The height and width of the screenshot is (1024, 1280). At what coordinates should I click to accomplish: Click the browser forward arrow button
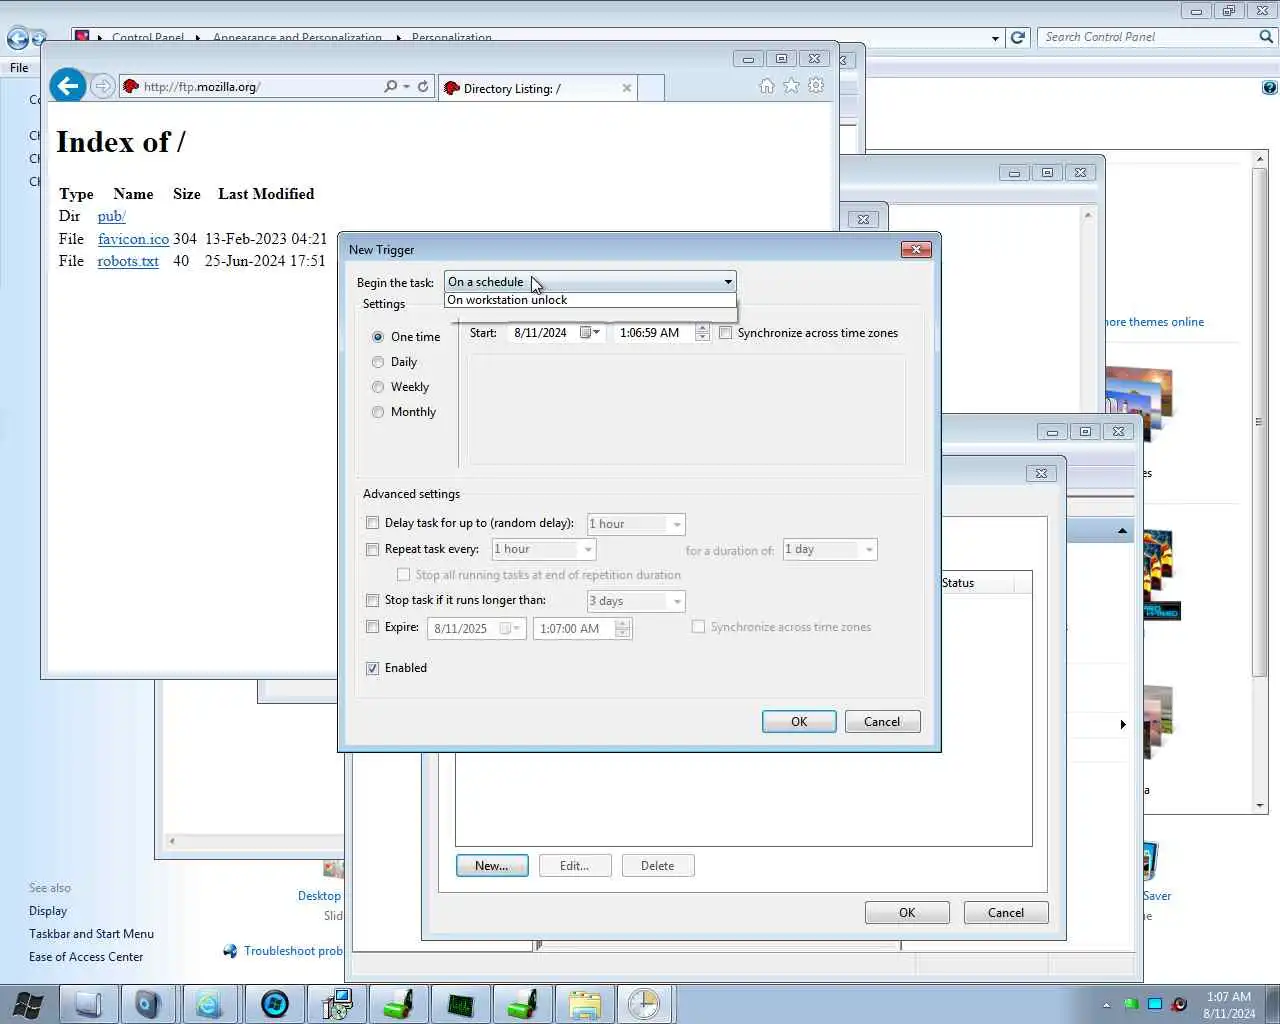pyautogui.click(x=102, y=86)
